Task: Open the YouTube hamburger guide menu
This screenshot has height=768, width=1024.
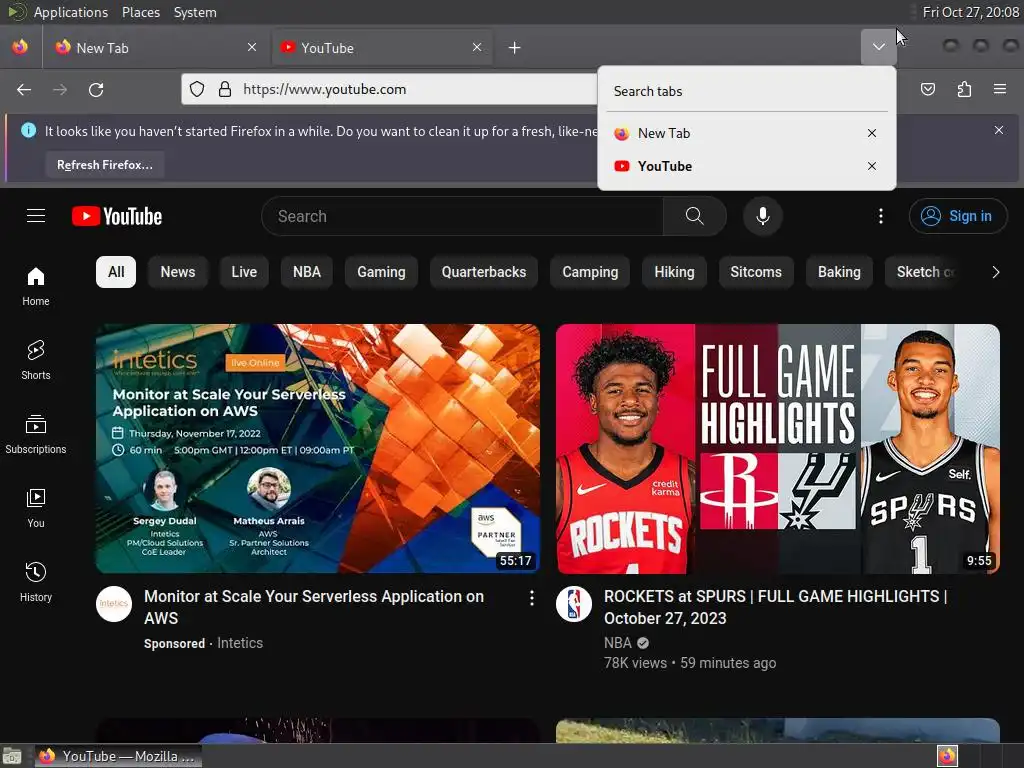Action: coord(36,216)
